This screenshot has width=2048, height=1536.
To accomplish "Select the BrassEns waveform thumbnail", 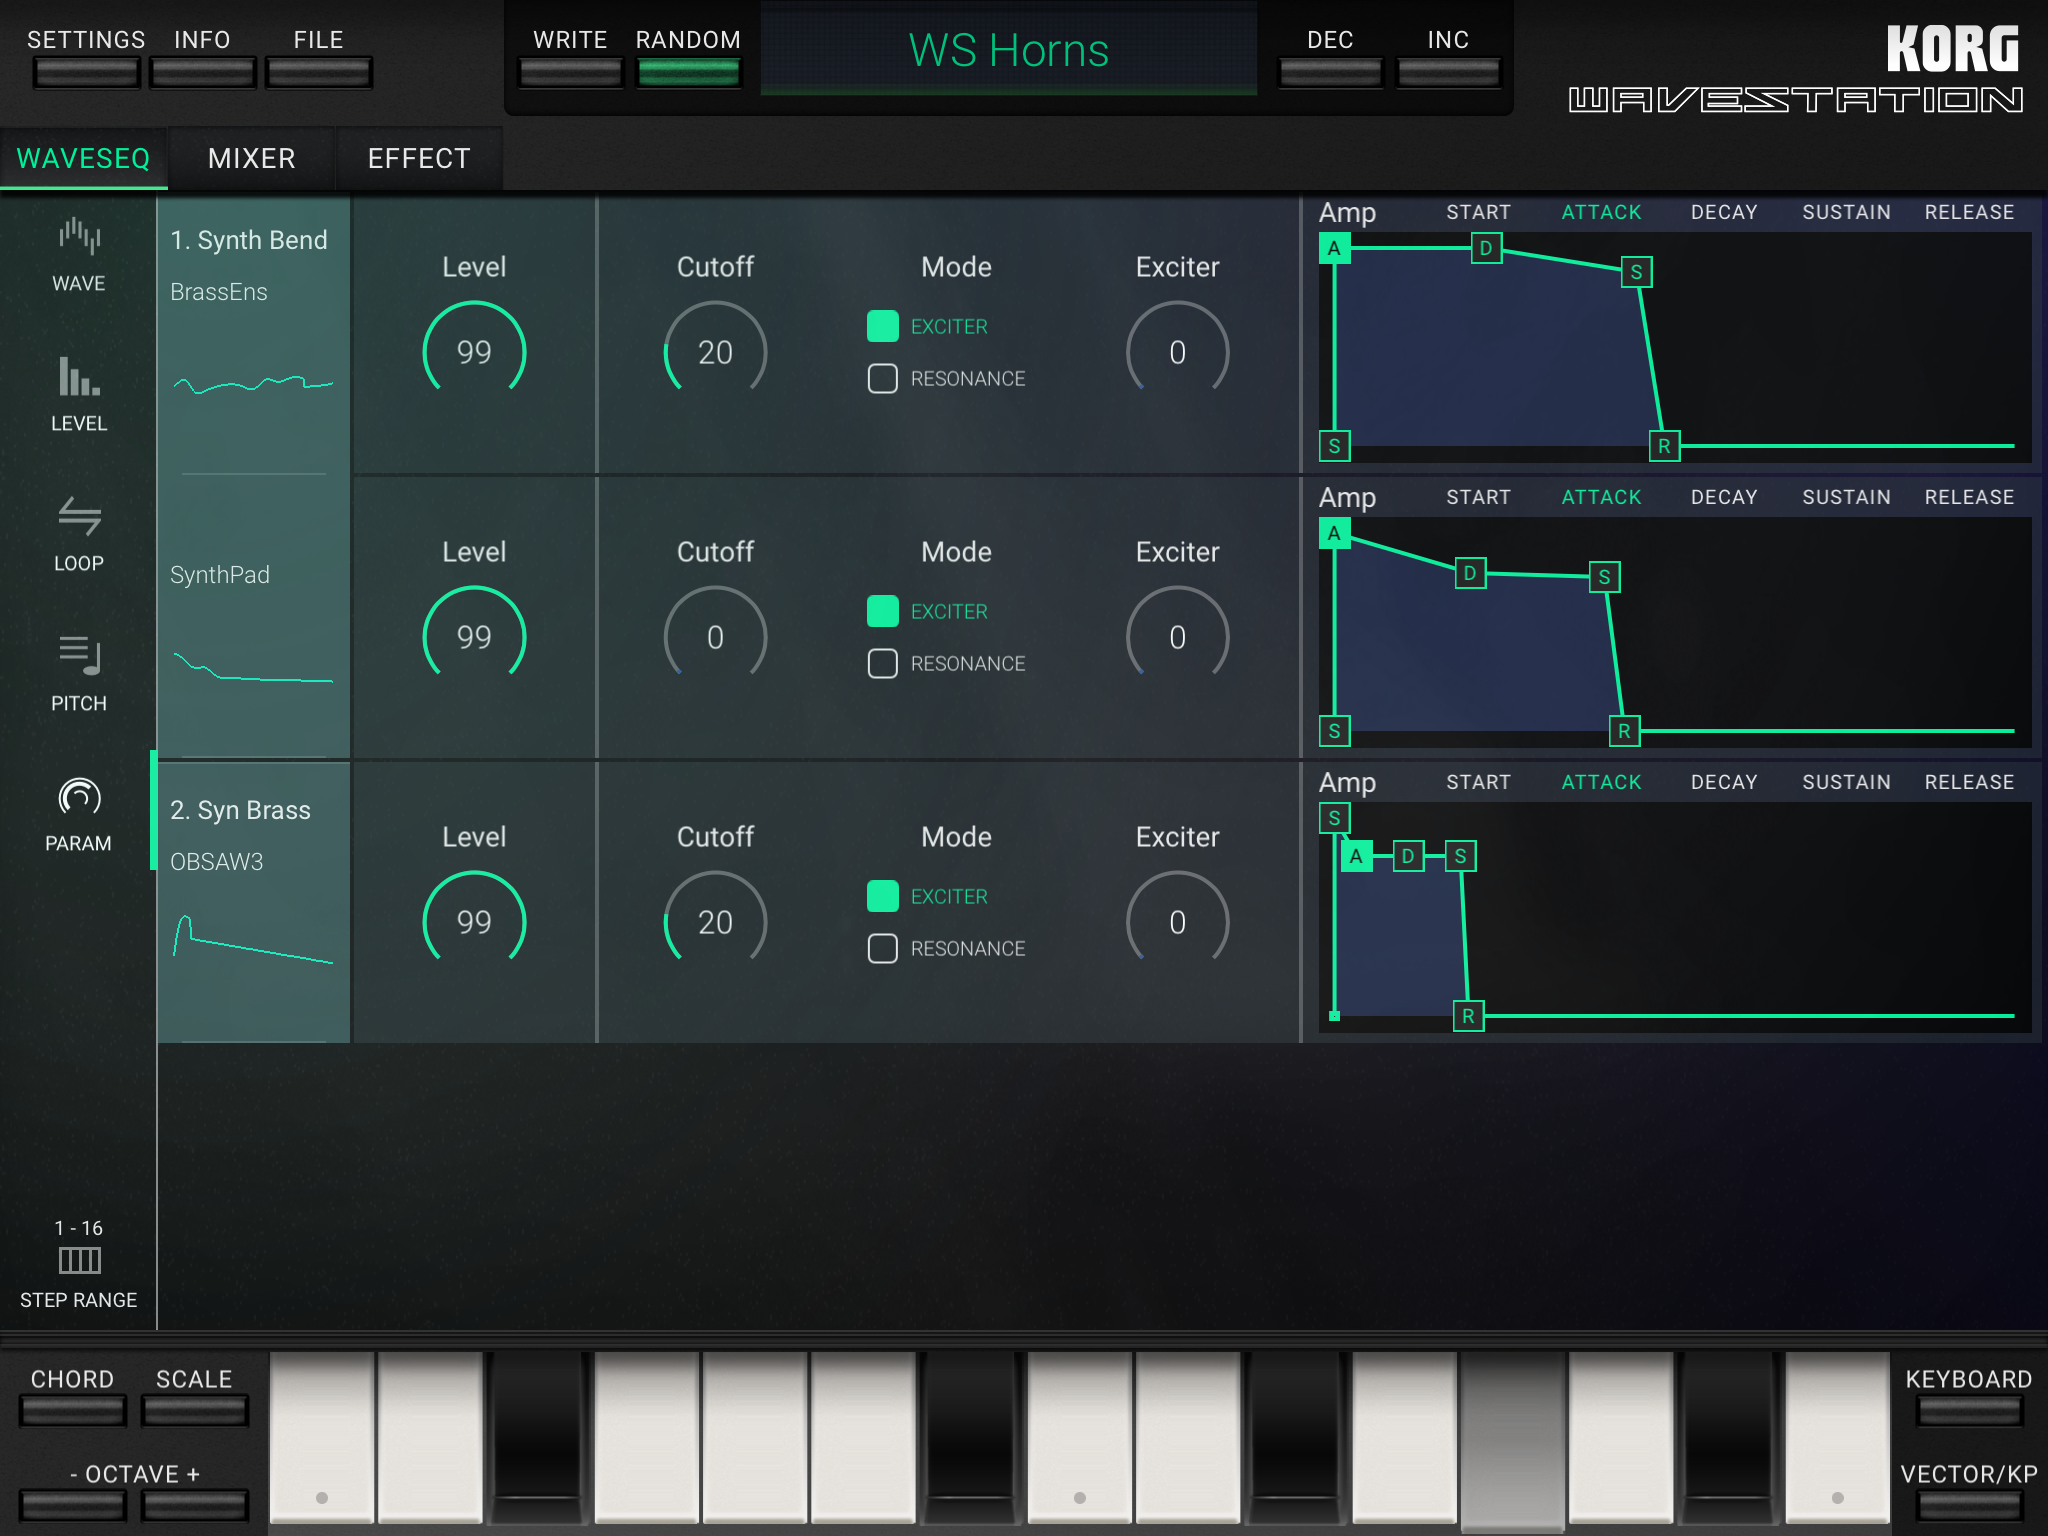I will click(x=253, y=384).
